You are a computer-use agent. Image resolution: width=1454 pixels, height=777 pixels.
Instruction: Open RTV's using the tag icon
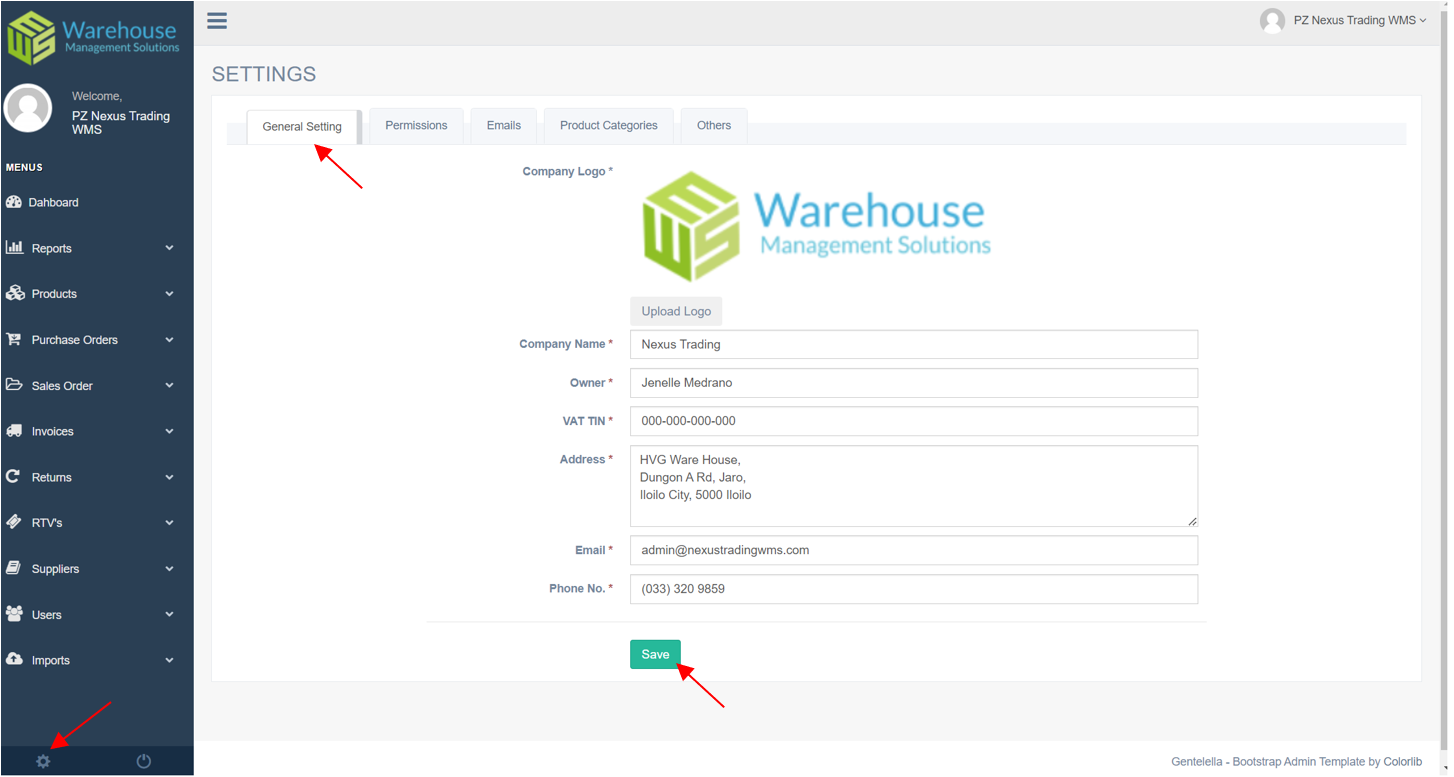(16, 522)
